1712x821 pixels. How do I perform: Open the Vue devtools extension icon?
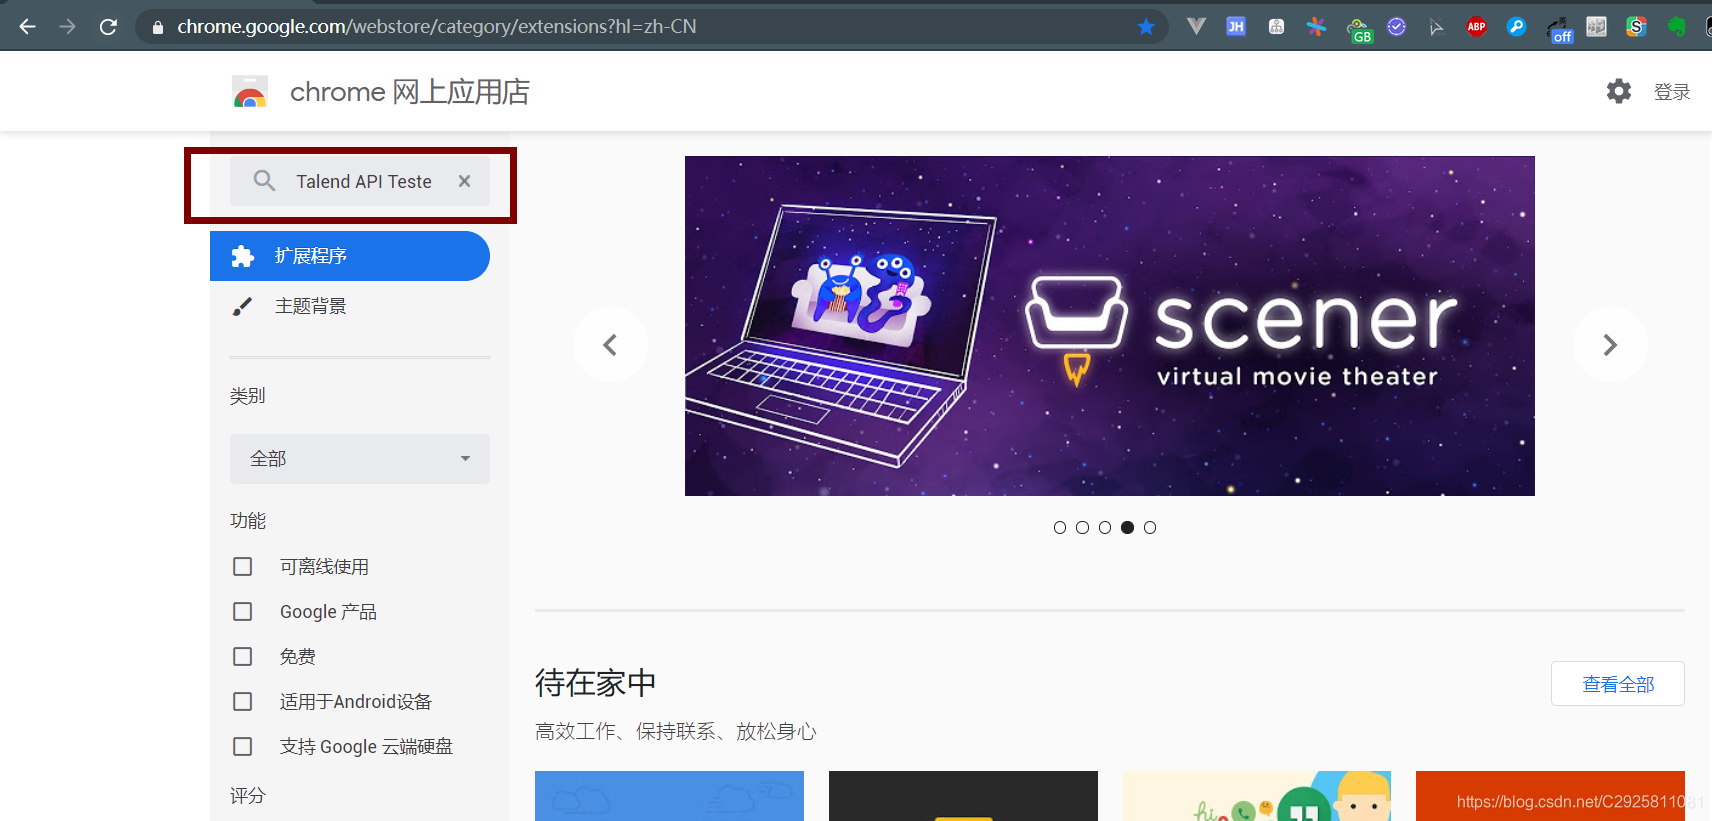(x=1196, y=26)
